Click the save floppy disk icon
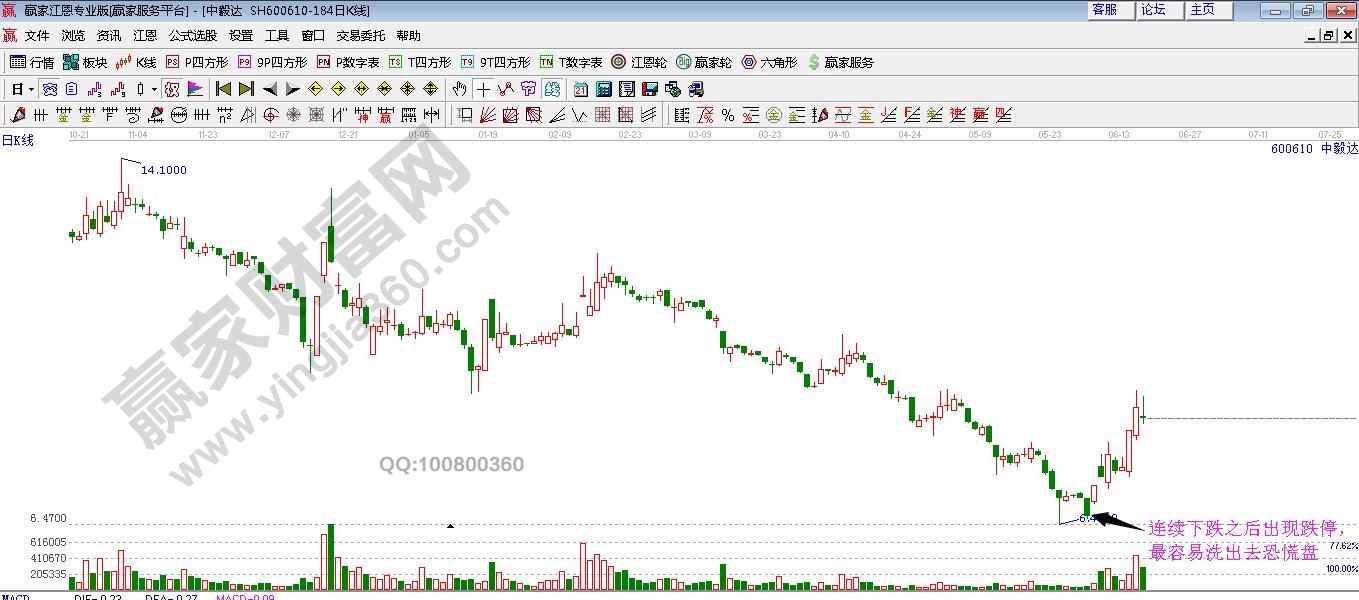Viewport: 1359px width, 600px height. (650, 89)
